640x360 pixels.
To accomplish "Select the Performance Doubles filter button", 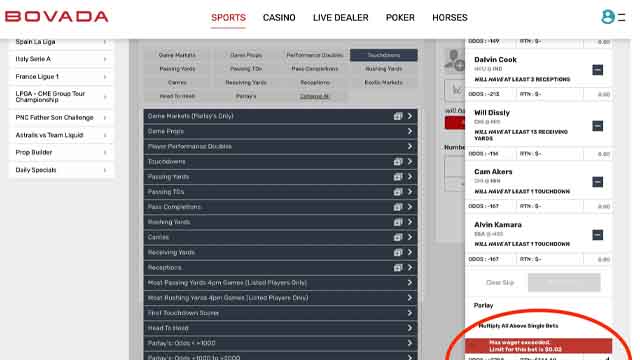I will click(x=315, y=55).
